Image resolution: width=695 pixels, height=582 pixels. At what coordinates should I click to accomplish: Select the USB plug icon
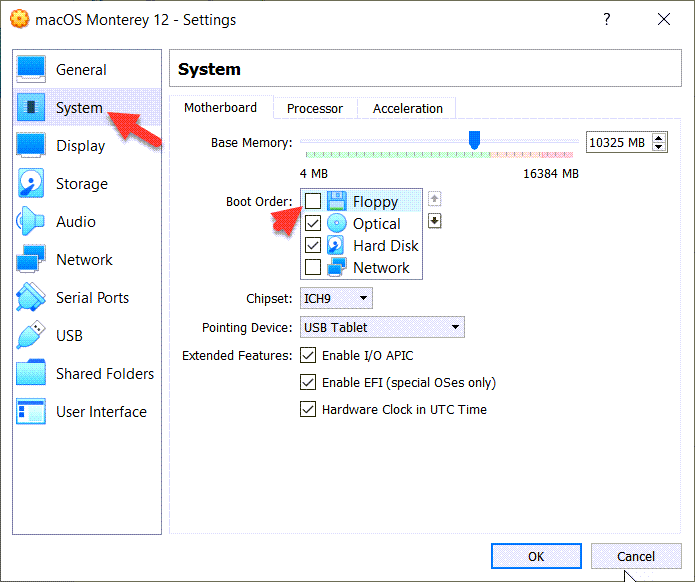[31, 336]
